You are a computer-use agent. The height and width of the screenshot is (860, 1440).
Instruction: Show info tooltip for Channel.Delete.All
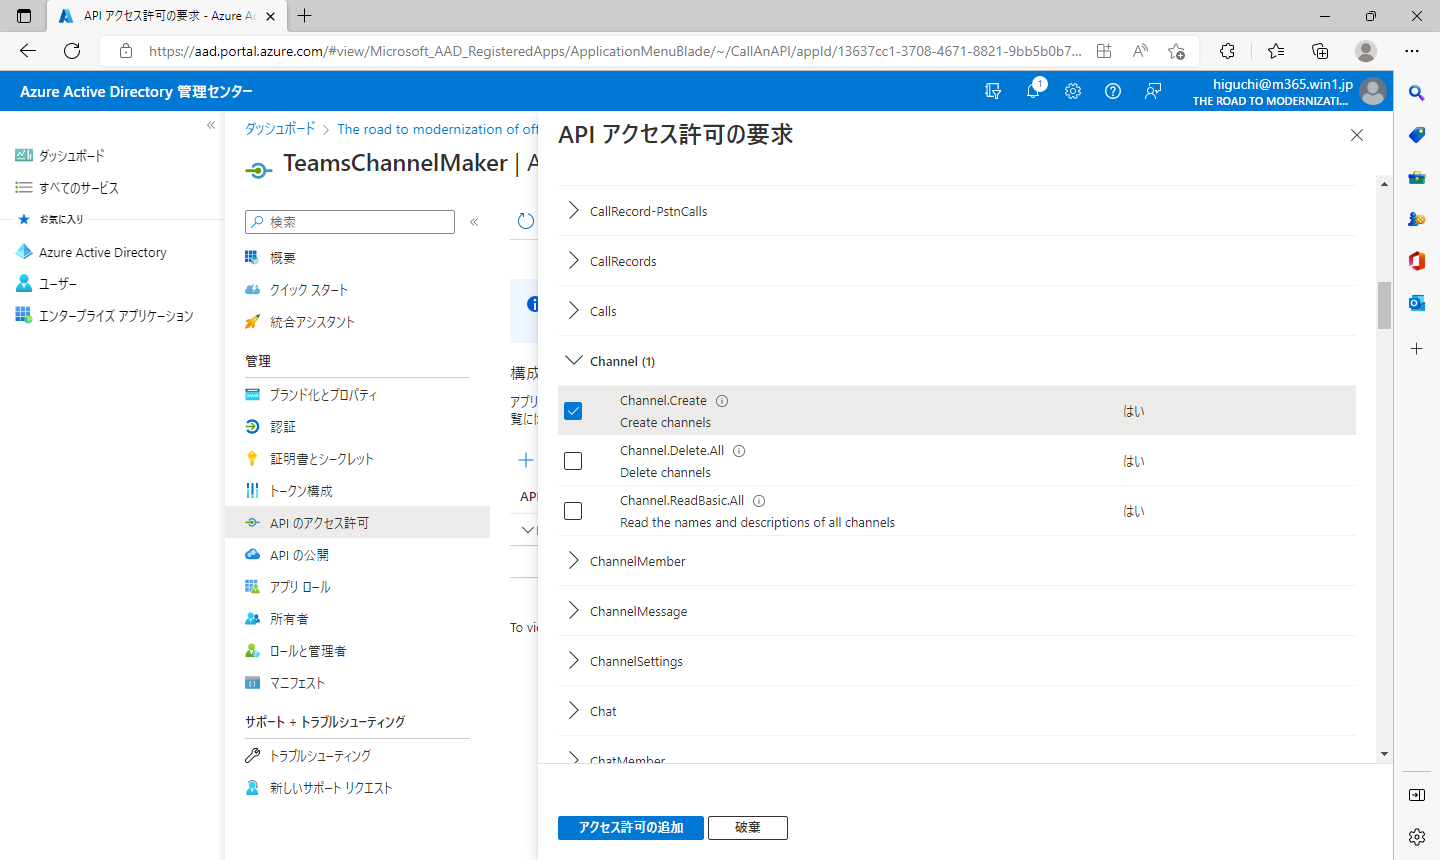click(x=739, y=451)
